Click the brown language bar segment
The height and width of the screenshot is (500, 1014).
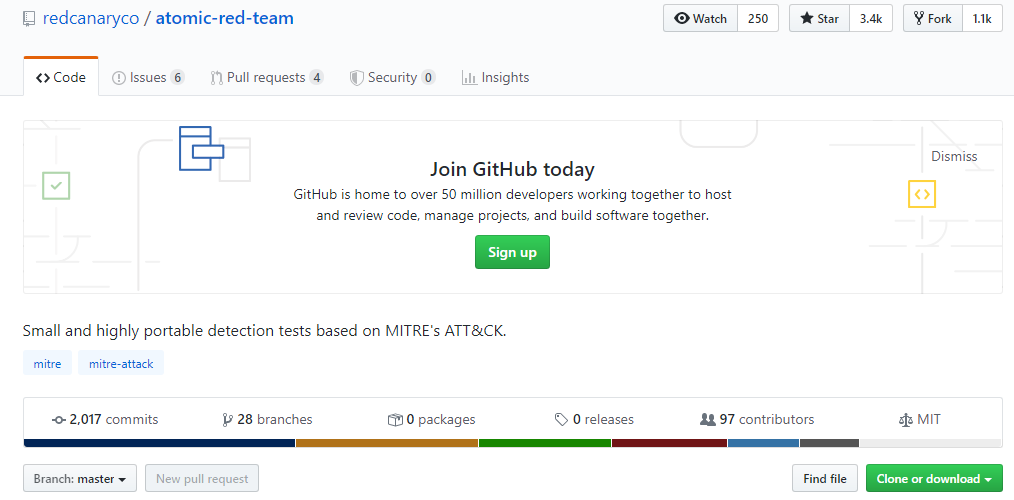[387, 443]
